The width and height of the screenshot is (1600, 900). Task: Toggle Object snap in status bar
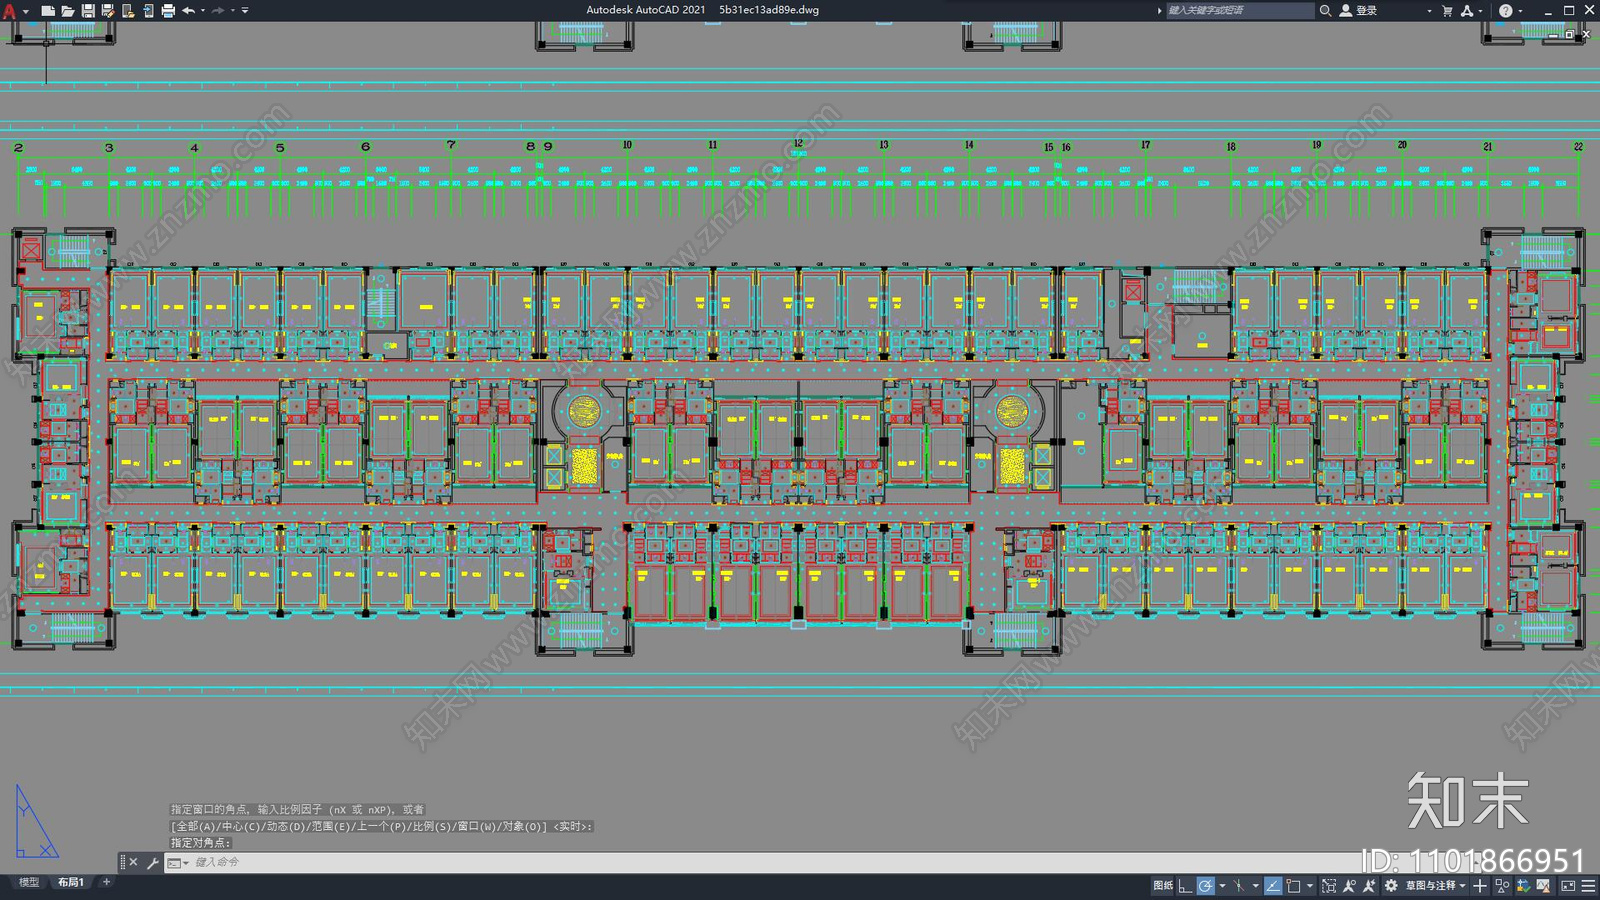[x=1293, y=886]
